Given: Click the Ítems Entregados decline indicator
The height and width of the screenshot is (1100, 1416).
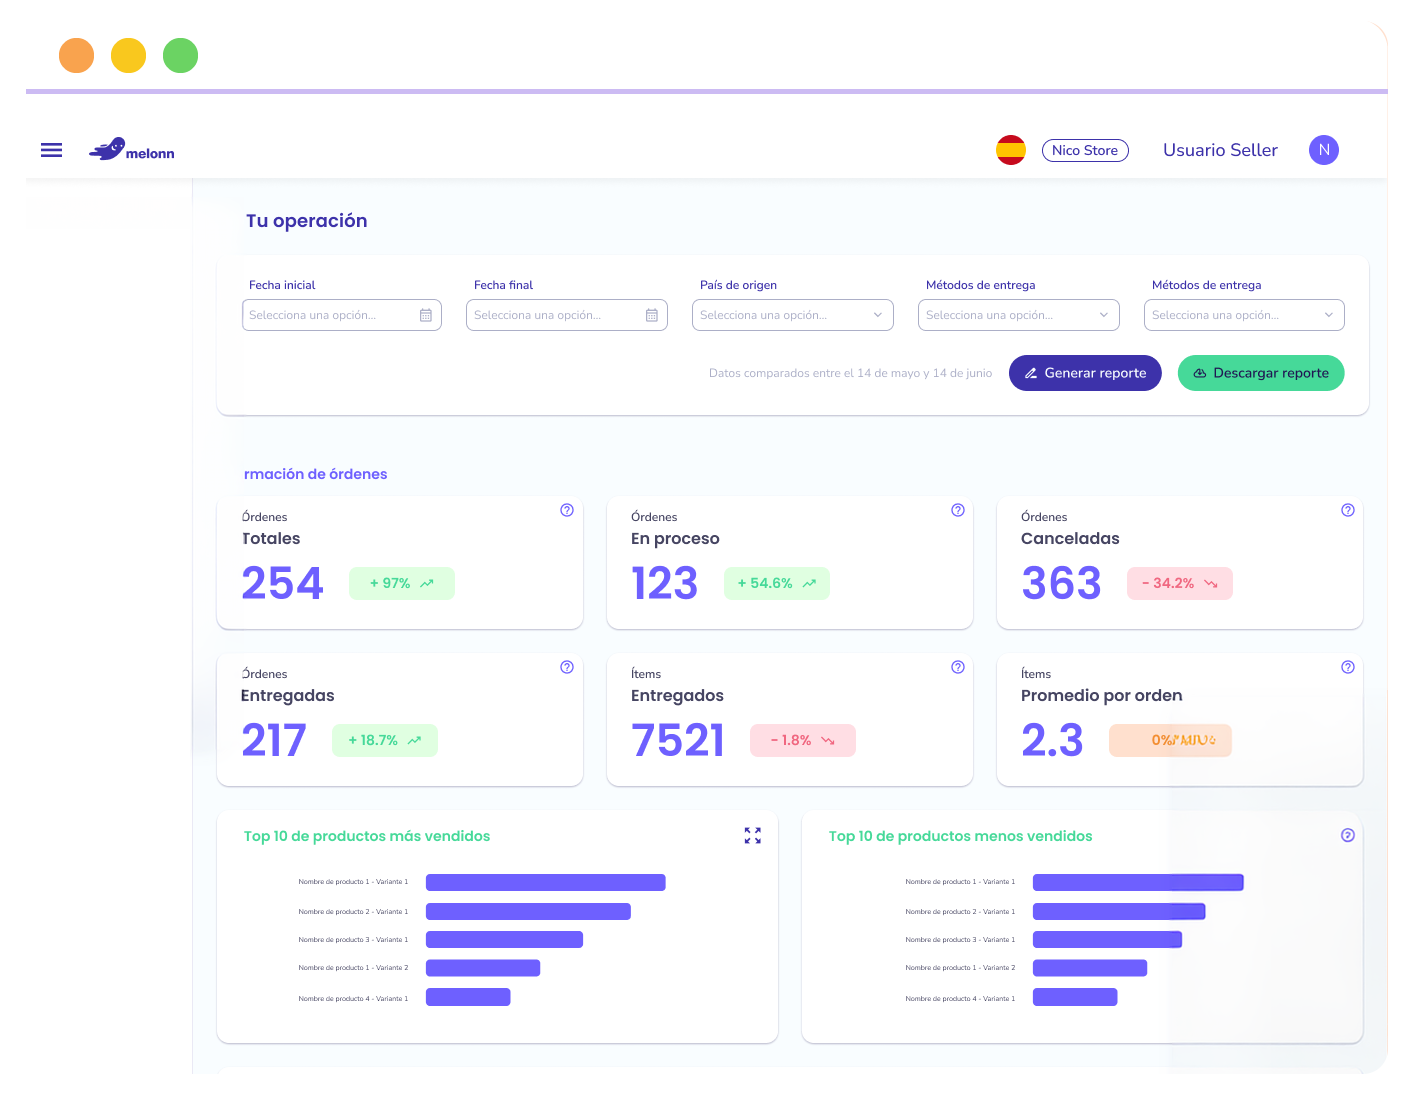Looking at the screenshot, I should [x=802, y=740].
